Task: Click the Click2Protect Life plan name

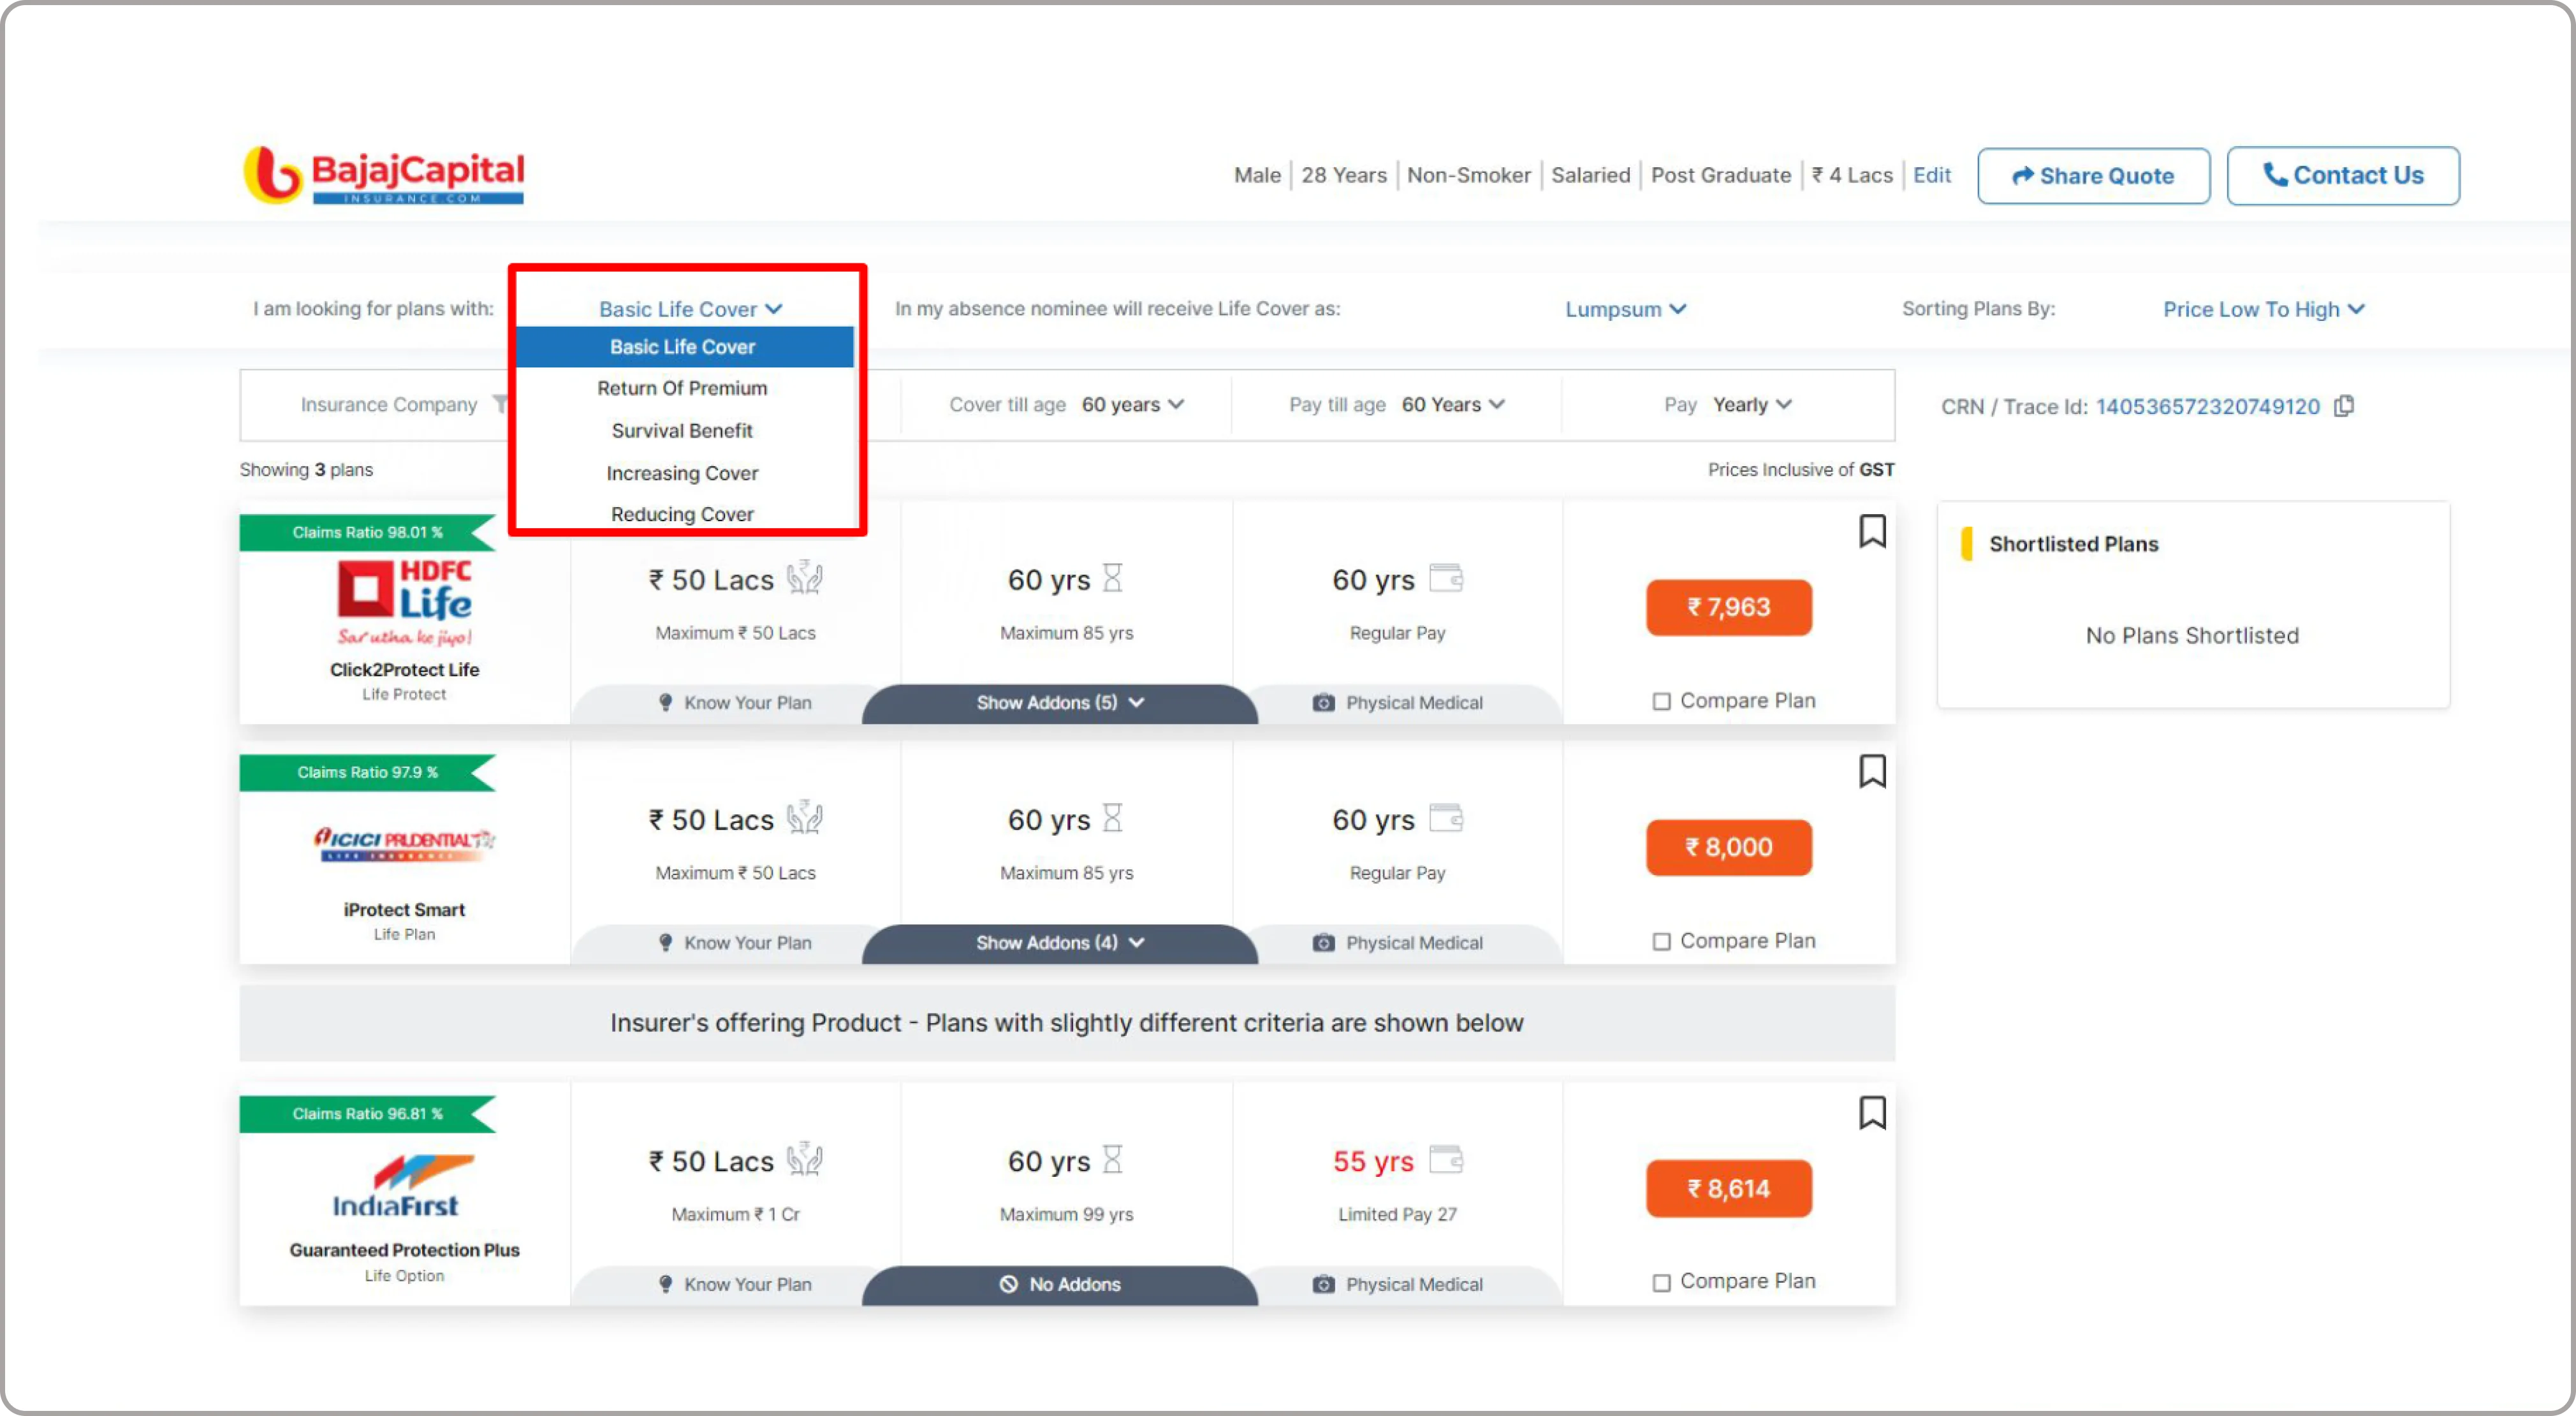Action: point(404,669)
